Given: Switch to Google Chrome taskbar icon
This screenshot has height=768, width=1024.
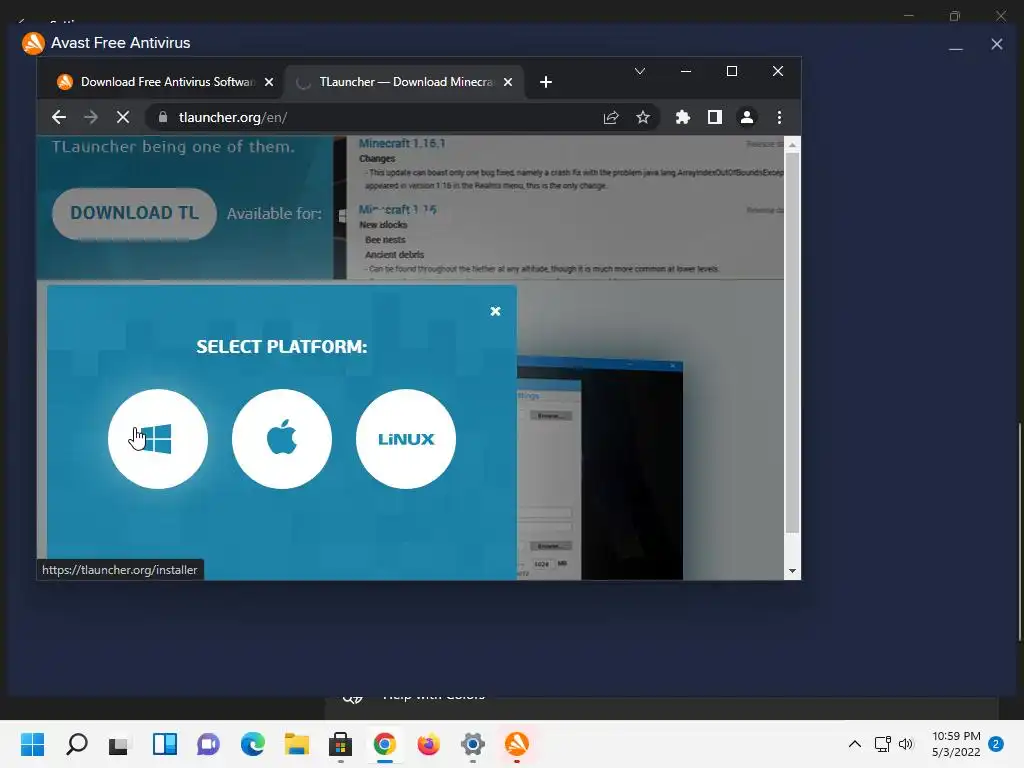Looking at the screenshot, I should 385,744.
